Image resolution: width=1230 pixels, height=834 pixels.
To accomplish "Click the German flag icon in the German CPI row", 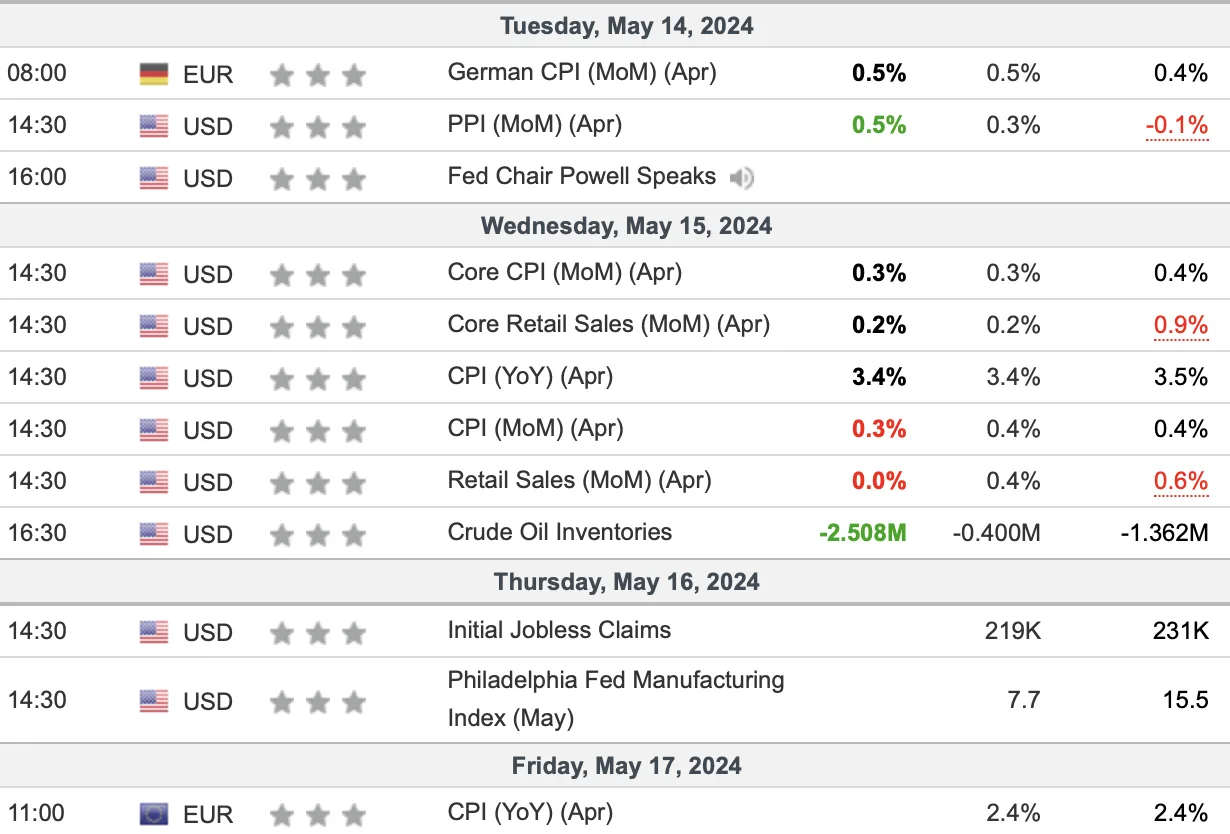I will (x=154, y=74).
